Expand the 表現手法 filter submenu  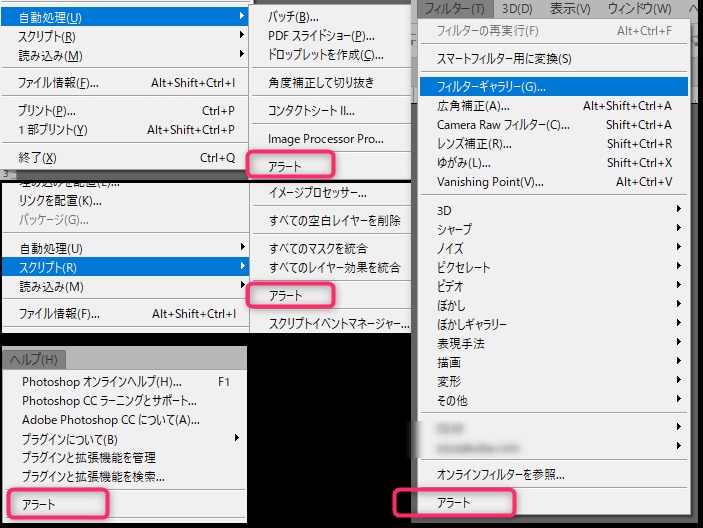461,344
